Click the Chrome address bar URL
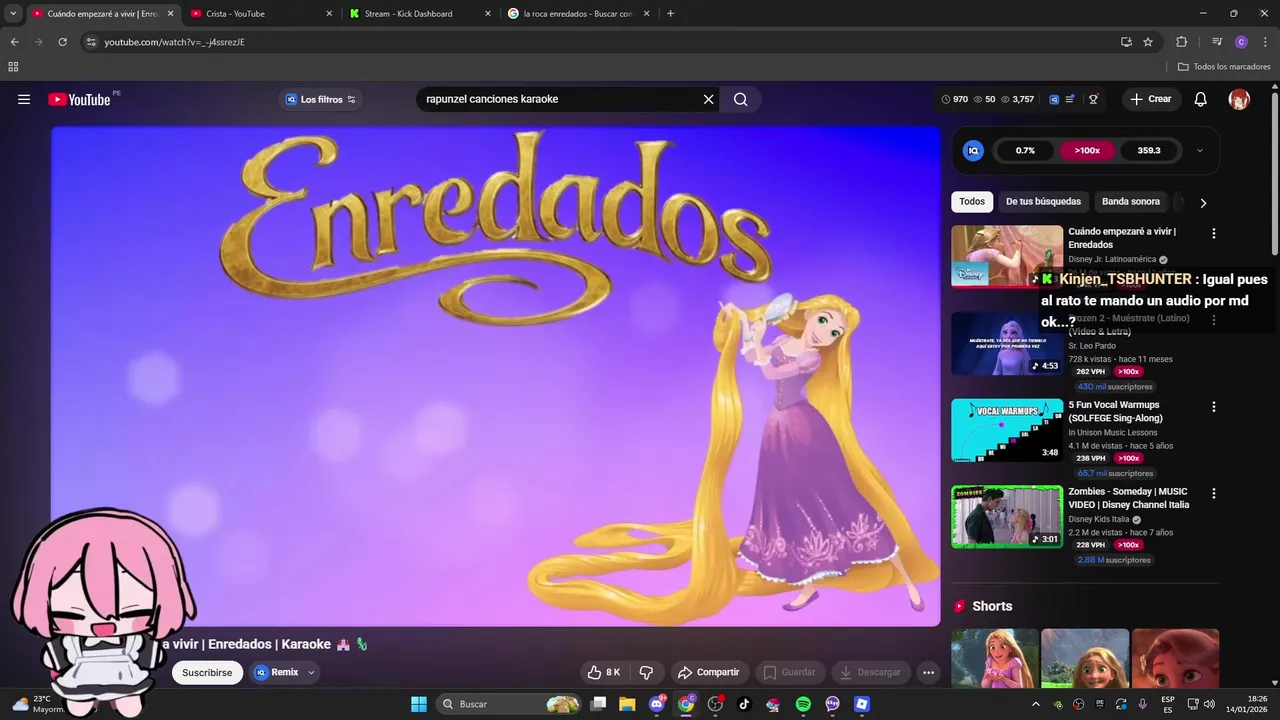The height and width of the screenshot is (720, 1280). click(x=175, y=42)
